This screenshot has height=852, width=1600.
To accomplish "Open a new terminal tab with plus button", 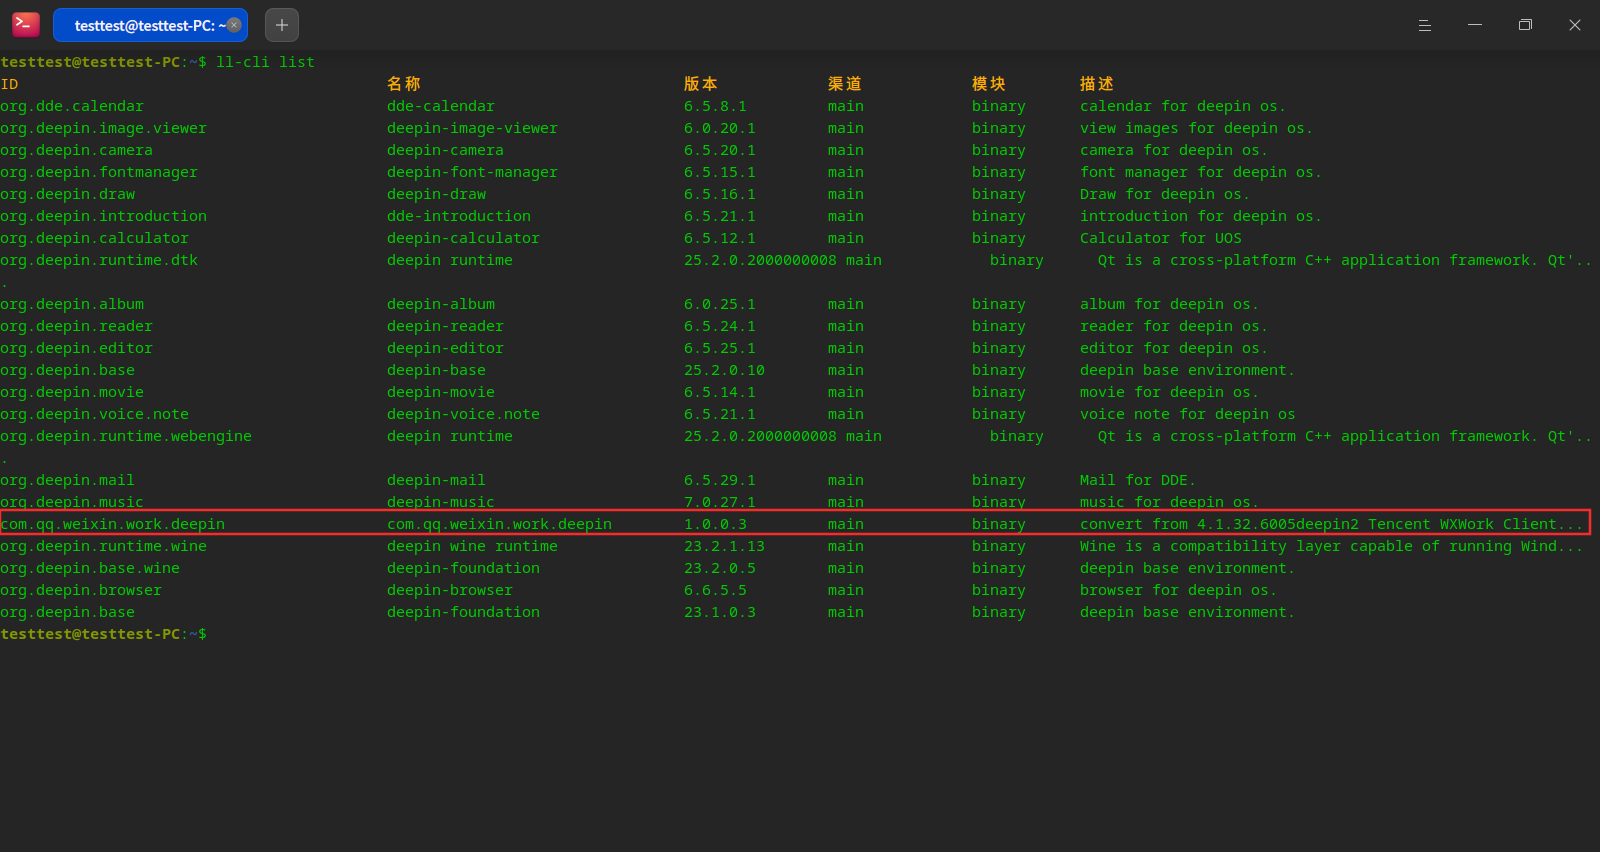I will click(282, 25).
